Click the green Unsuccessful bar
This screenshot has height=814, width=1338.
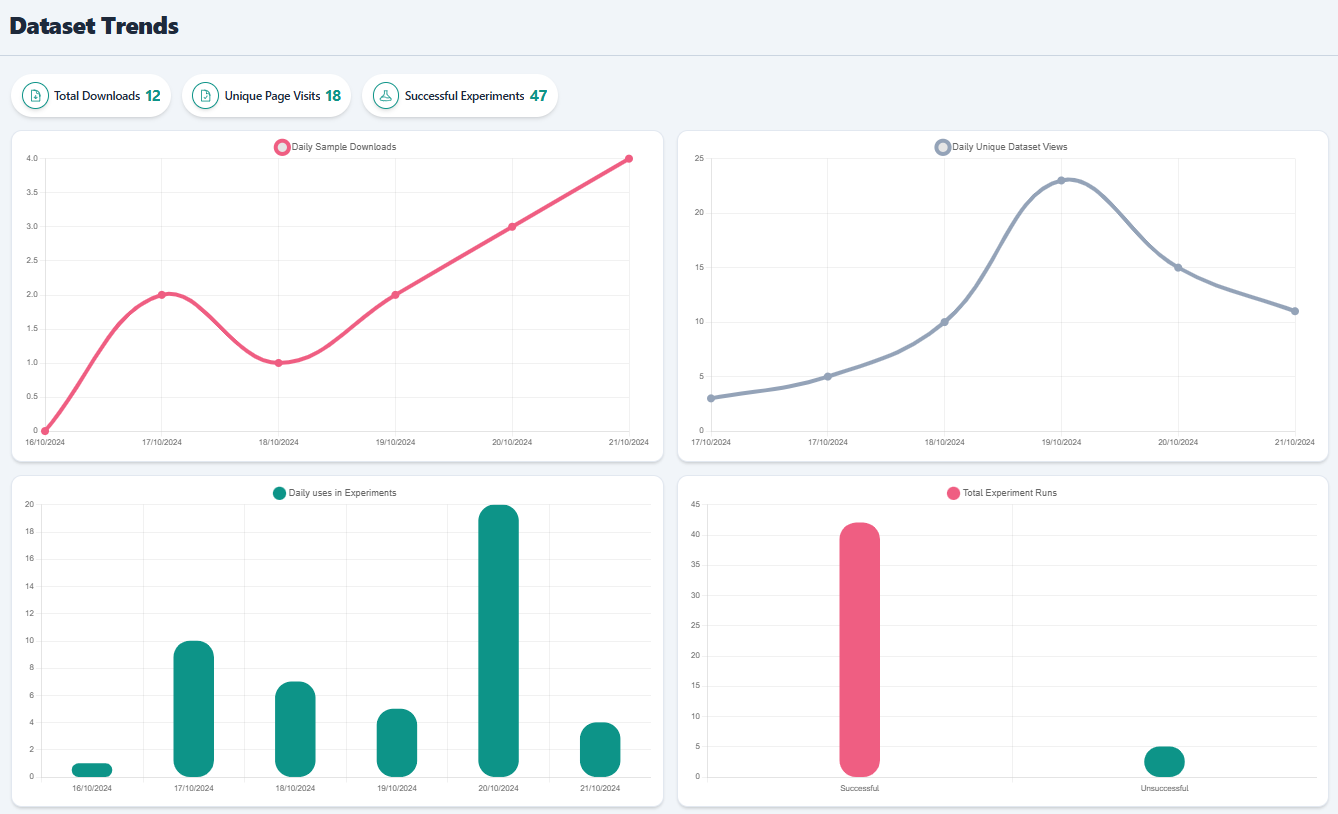[1163, 762]
